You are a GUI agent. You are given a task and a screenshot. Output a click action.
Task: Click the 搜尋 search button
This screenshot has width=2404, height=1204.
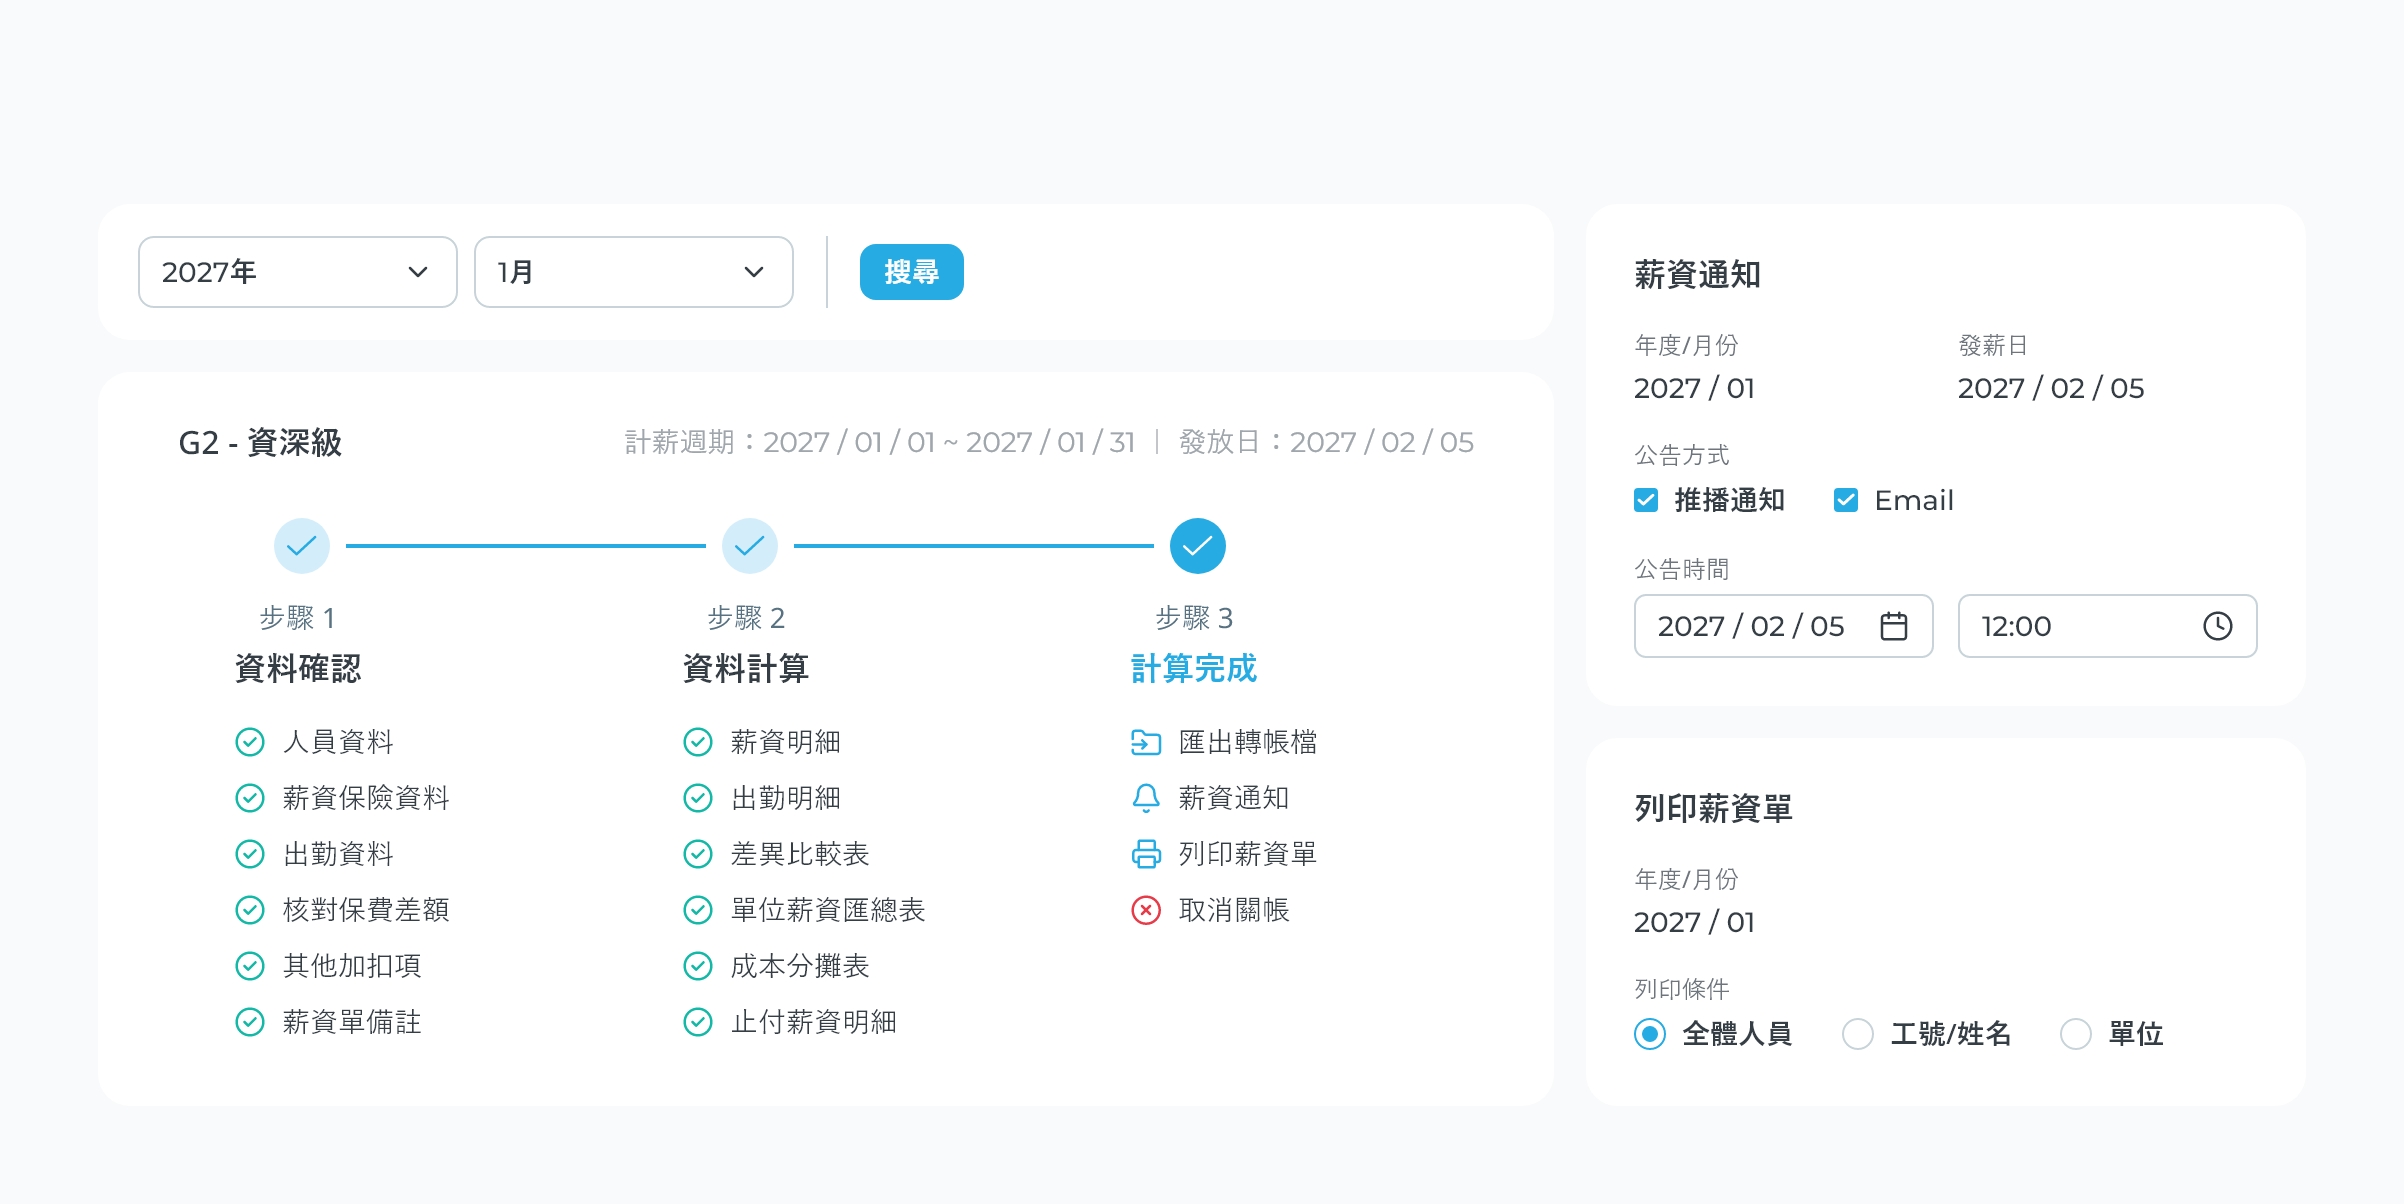pyautogui.click(x=912, y=272)
